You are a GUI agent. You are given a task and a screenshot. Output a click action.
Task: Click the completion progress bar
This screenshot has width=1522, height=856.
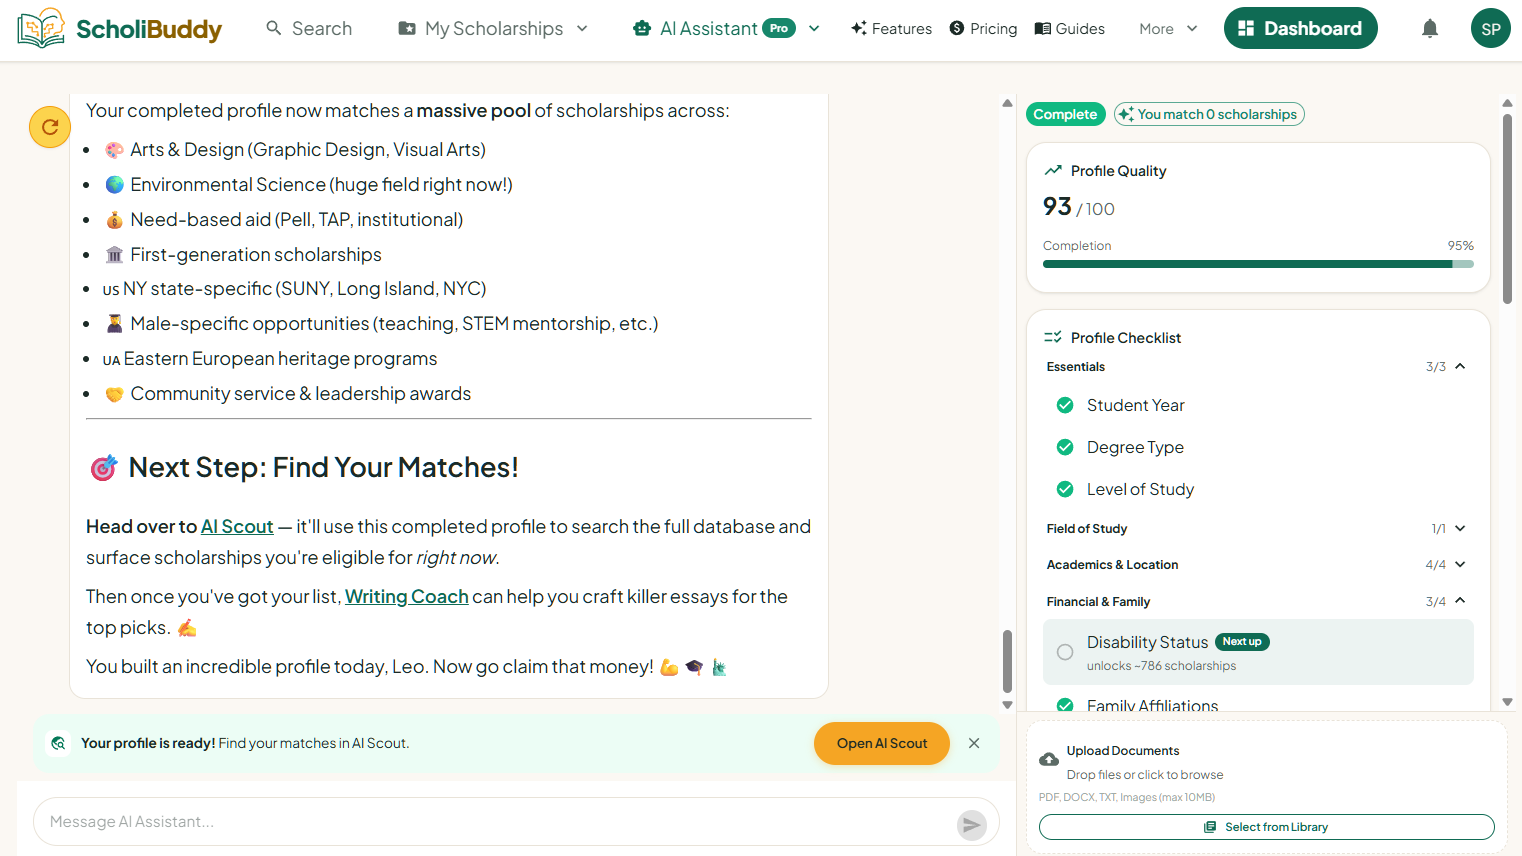1258,264
